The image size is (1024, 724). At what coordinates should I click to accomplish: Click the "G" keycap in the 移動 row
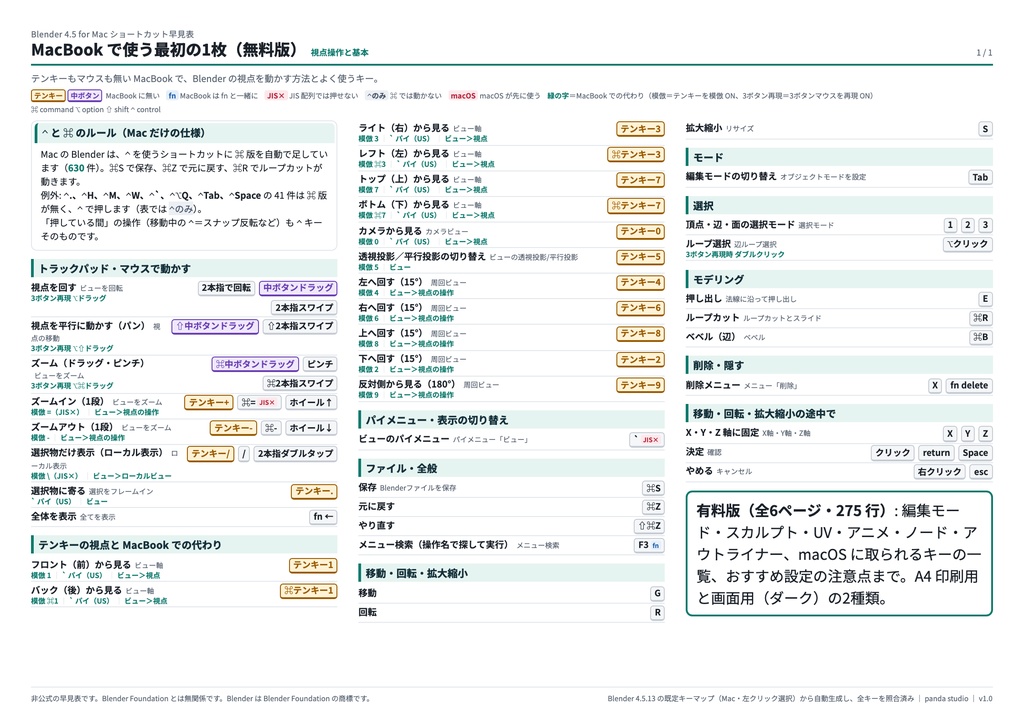tap(657, 593)
